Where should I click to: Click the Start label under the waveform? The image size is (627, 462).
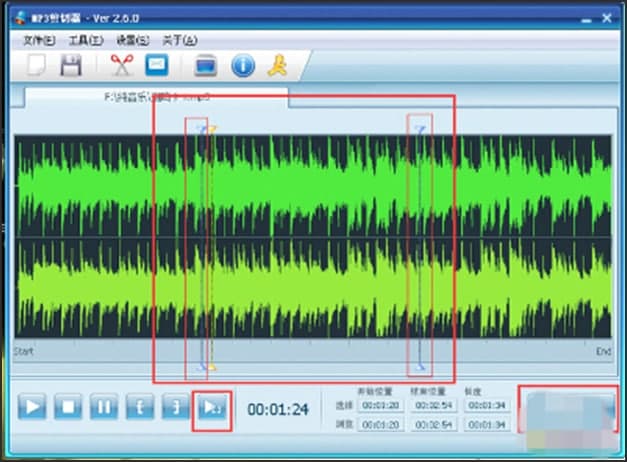(24, 352)
